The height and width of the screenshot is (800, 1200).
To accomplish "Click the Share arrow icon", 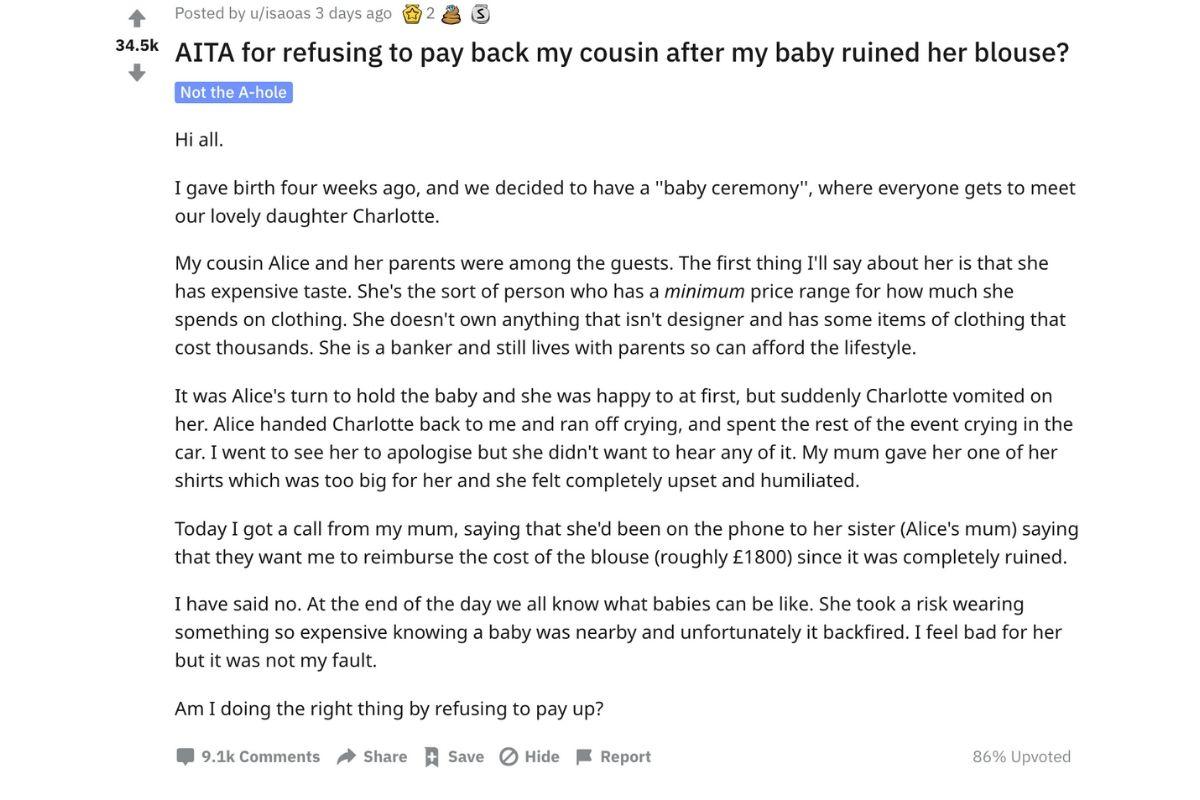I will (x=347, y=757).
